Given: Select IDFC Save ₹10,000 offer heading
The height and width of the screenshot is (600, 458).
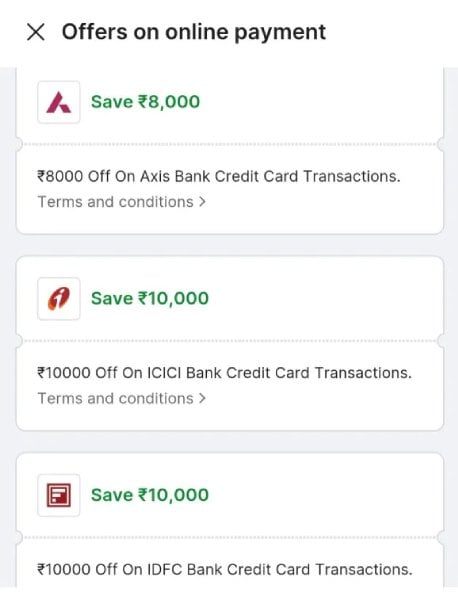Looking at the screenshot, I should tap(150, 495).
